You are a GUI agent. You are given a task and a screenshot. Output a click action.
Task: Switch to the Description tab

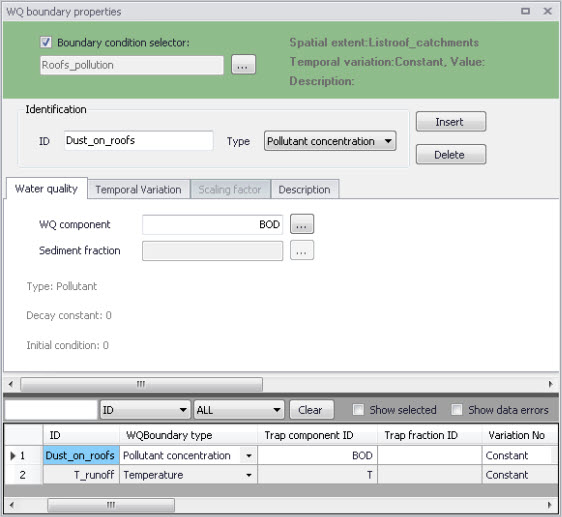pos(305,189)
